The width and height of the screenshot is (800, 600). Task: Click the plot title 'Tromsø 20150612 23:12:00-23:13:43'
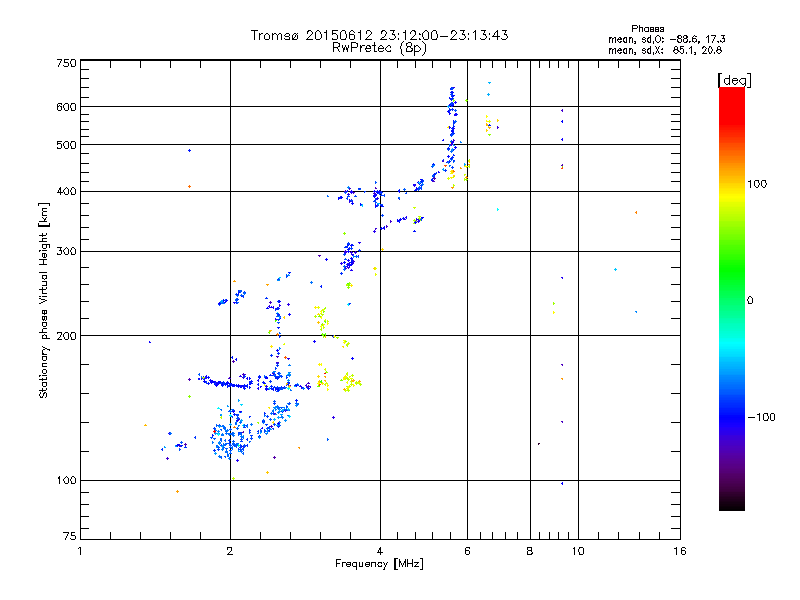coord(379,35)
